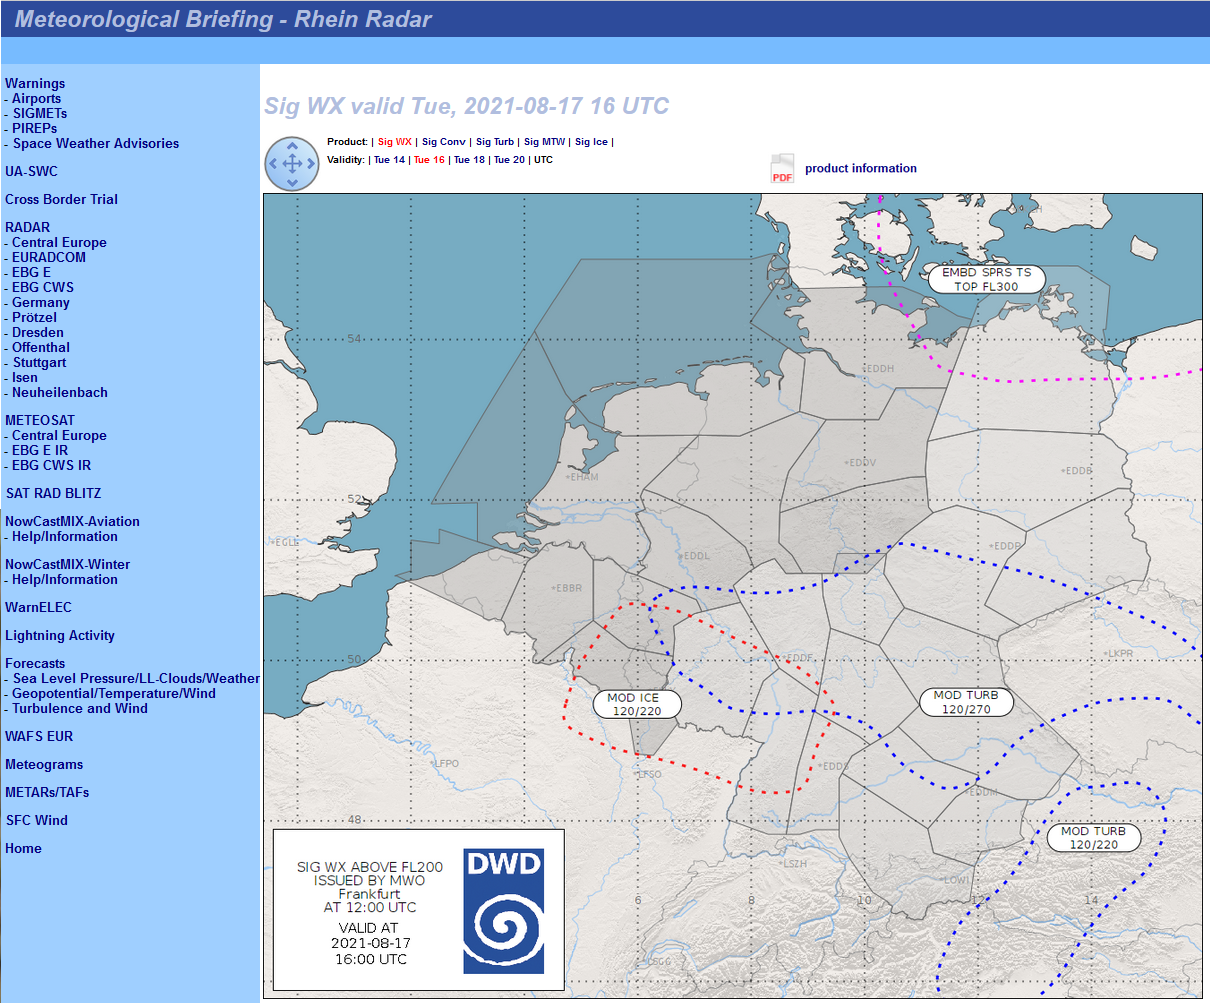Open Turbulence and Wind forecast
Viewport: 1210px width, 1003px height.
click(x=80, y=709)
